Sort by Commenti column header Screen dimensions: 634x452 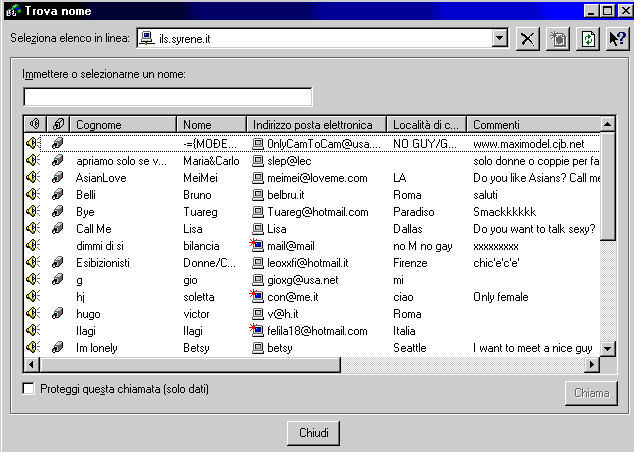534,125
